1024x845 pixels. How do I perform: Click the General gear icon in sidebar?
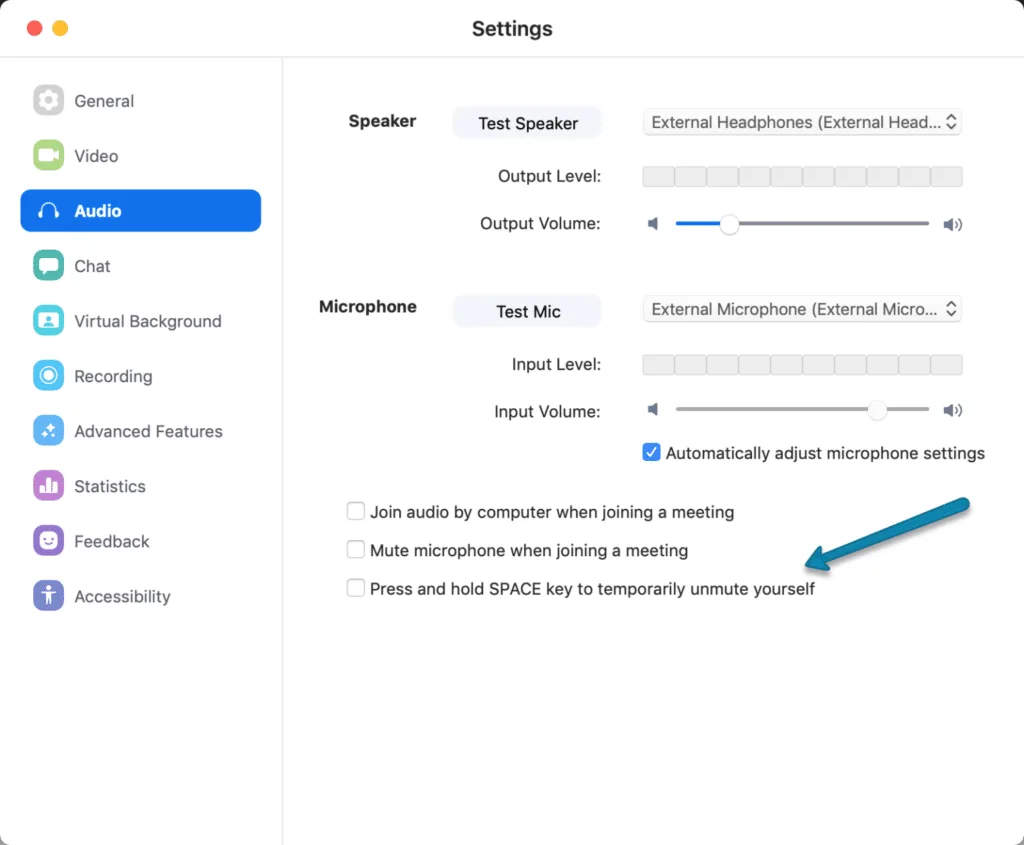pyautogui.click(x=48, y=101)
